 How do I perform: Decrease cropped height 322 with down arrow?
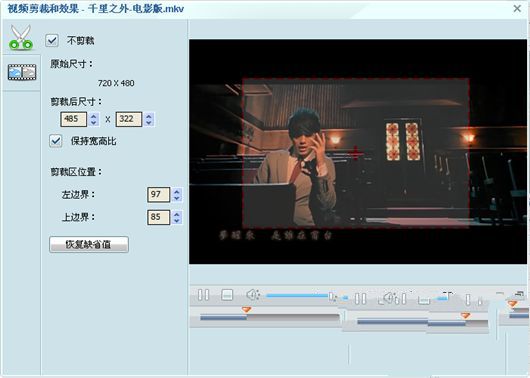149,123
